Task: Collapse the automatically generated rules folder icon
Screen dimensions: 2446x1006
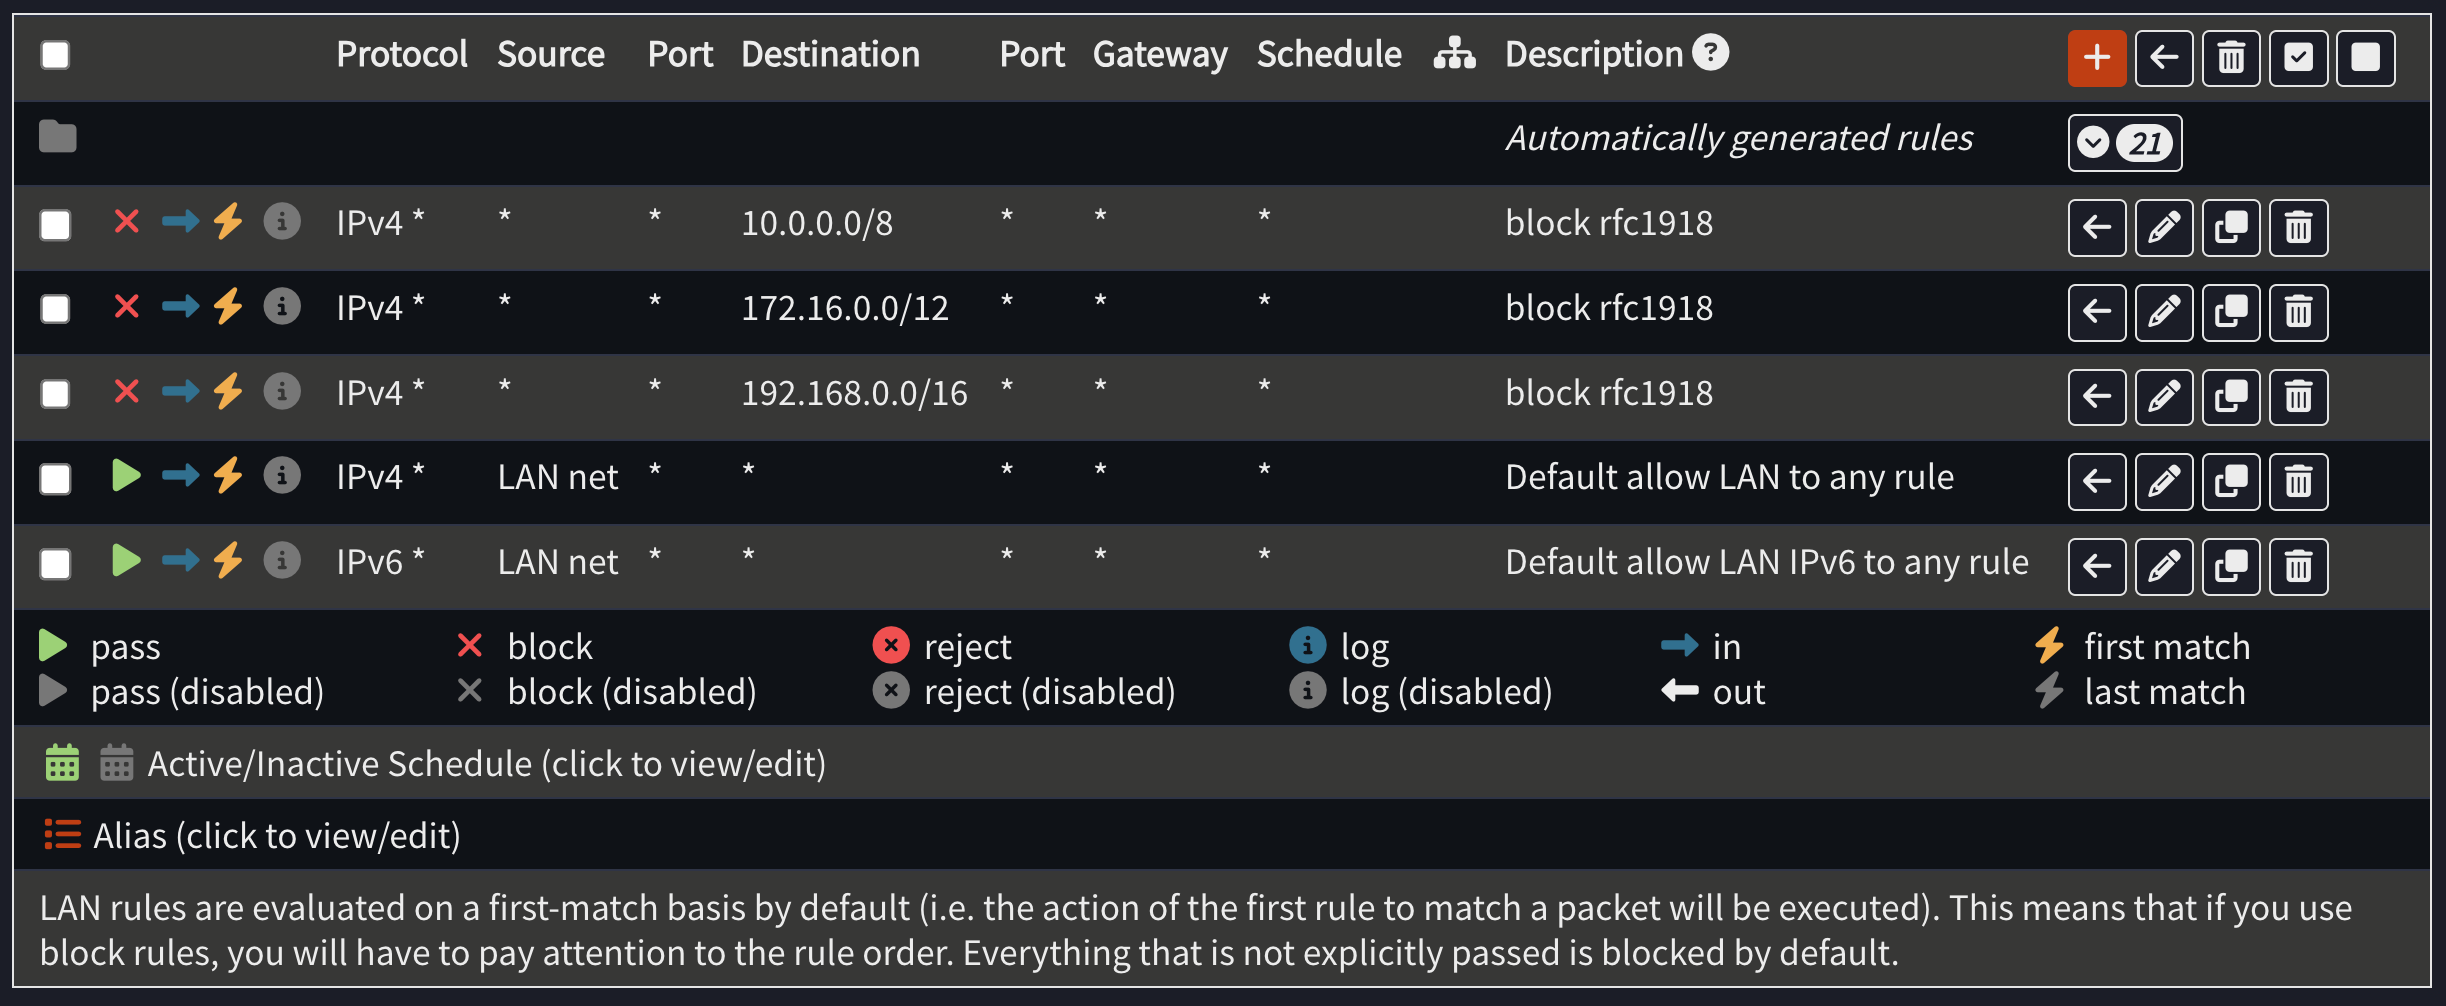Action: (x=56, y=137)
